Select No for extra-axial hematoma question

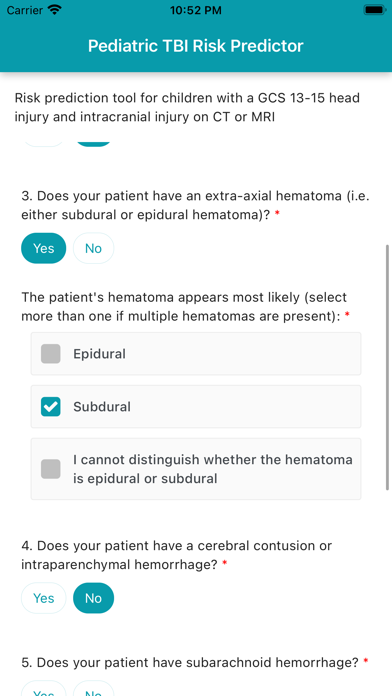(x=93, y=248)
